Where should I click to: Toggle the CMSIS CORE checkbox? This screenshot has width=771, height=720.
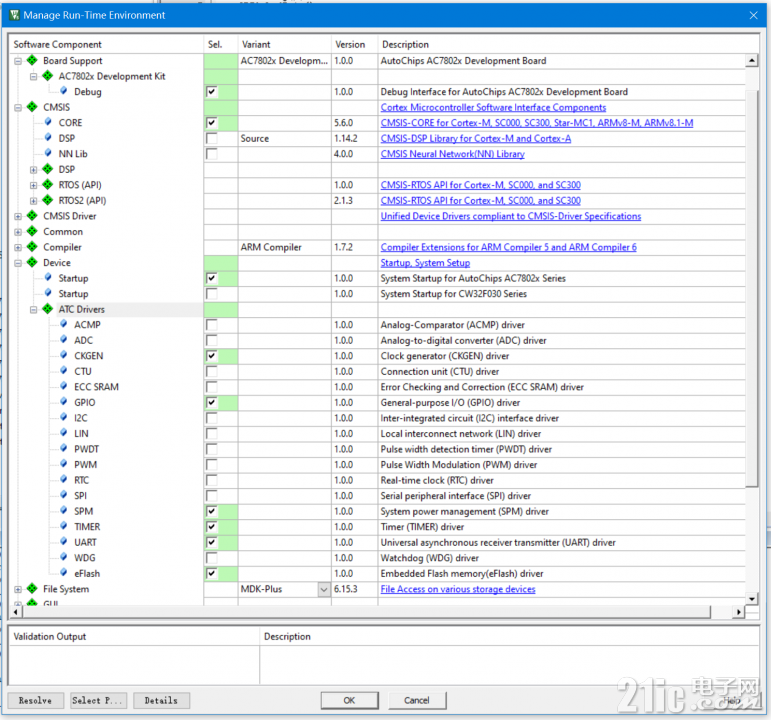coord(211,122)
